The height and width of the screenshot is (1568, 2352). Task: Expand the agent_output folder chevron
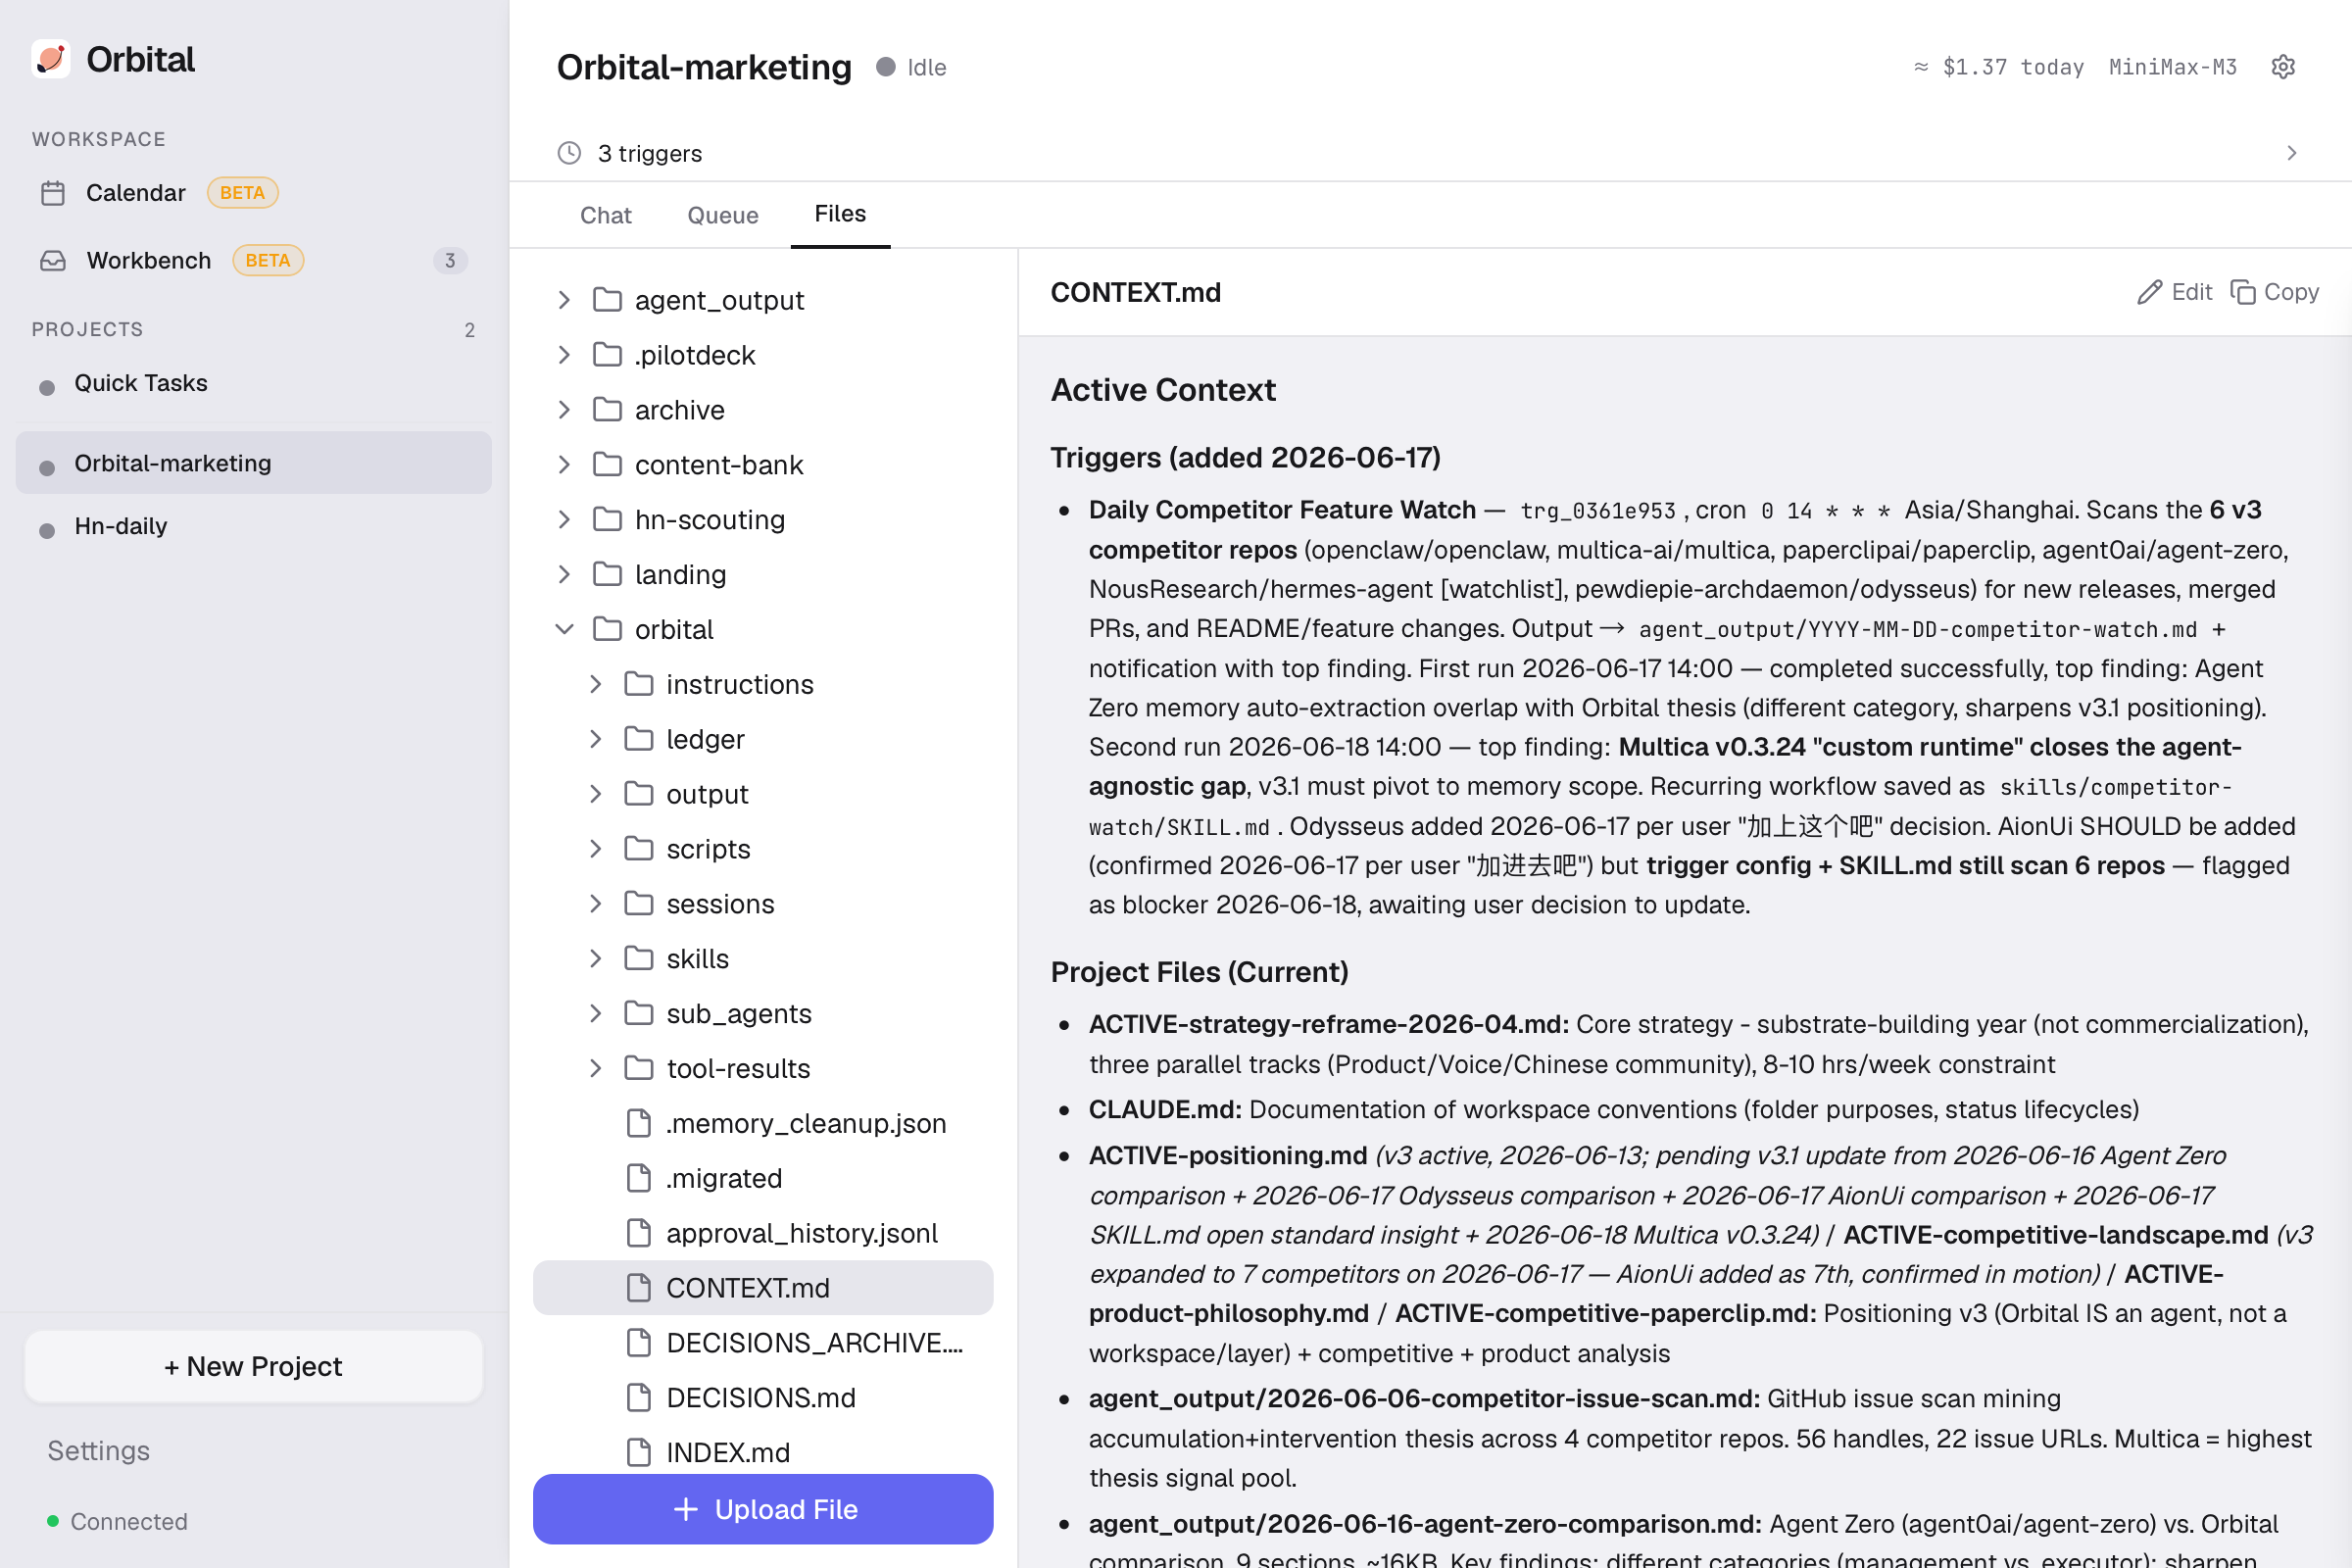click(565, 300)
